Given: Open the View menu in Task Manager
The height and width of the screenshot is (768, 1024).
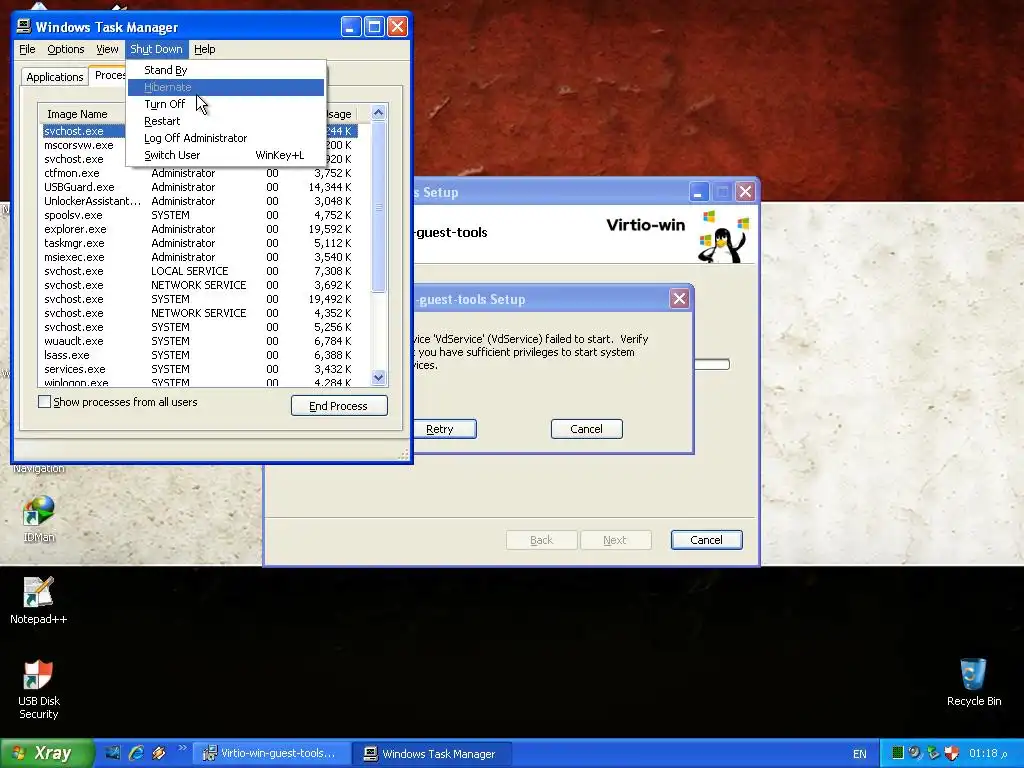Looking at the screenshot, I should point(107,49).
